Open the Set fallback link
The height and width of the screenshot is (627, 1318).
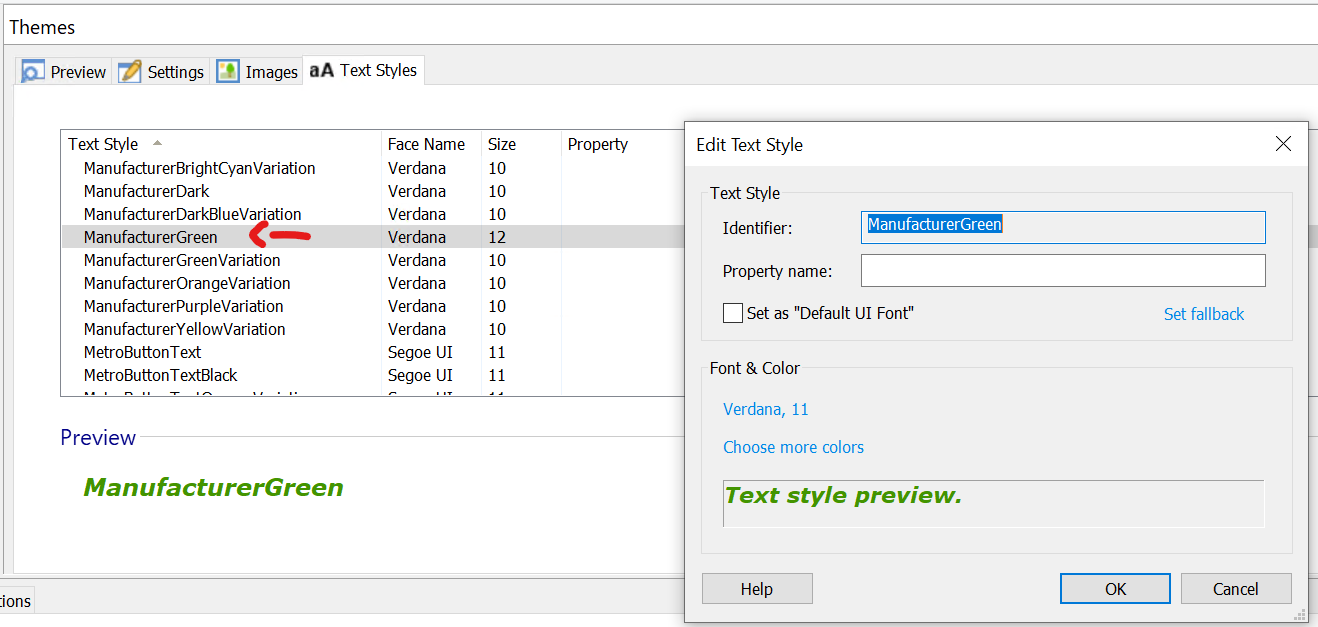(1203, 314)
